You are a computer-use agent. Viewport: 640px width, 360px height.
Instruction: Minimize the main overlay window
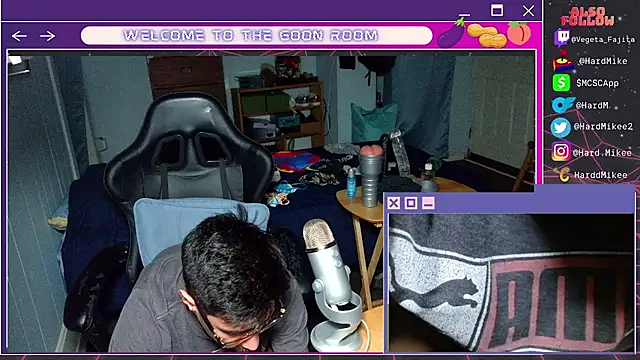[464, 14]
